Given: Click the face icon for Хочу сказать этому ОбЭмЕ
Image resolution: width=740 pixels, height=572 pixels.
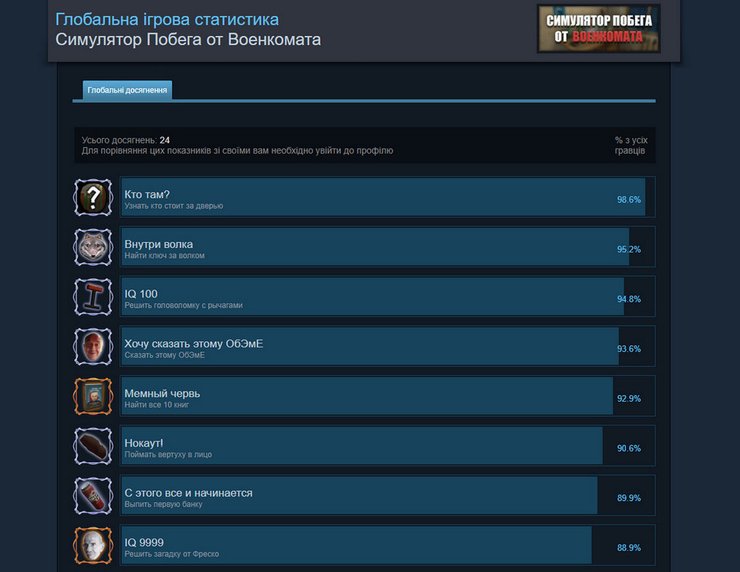Looking at the screenshot, I should pos(93,346).
